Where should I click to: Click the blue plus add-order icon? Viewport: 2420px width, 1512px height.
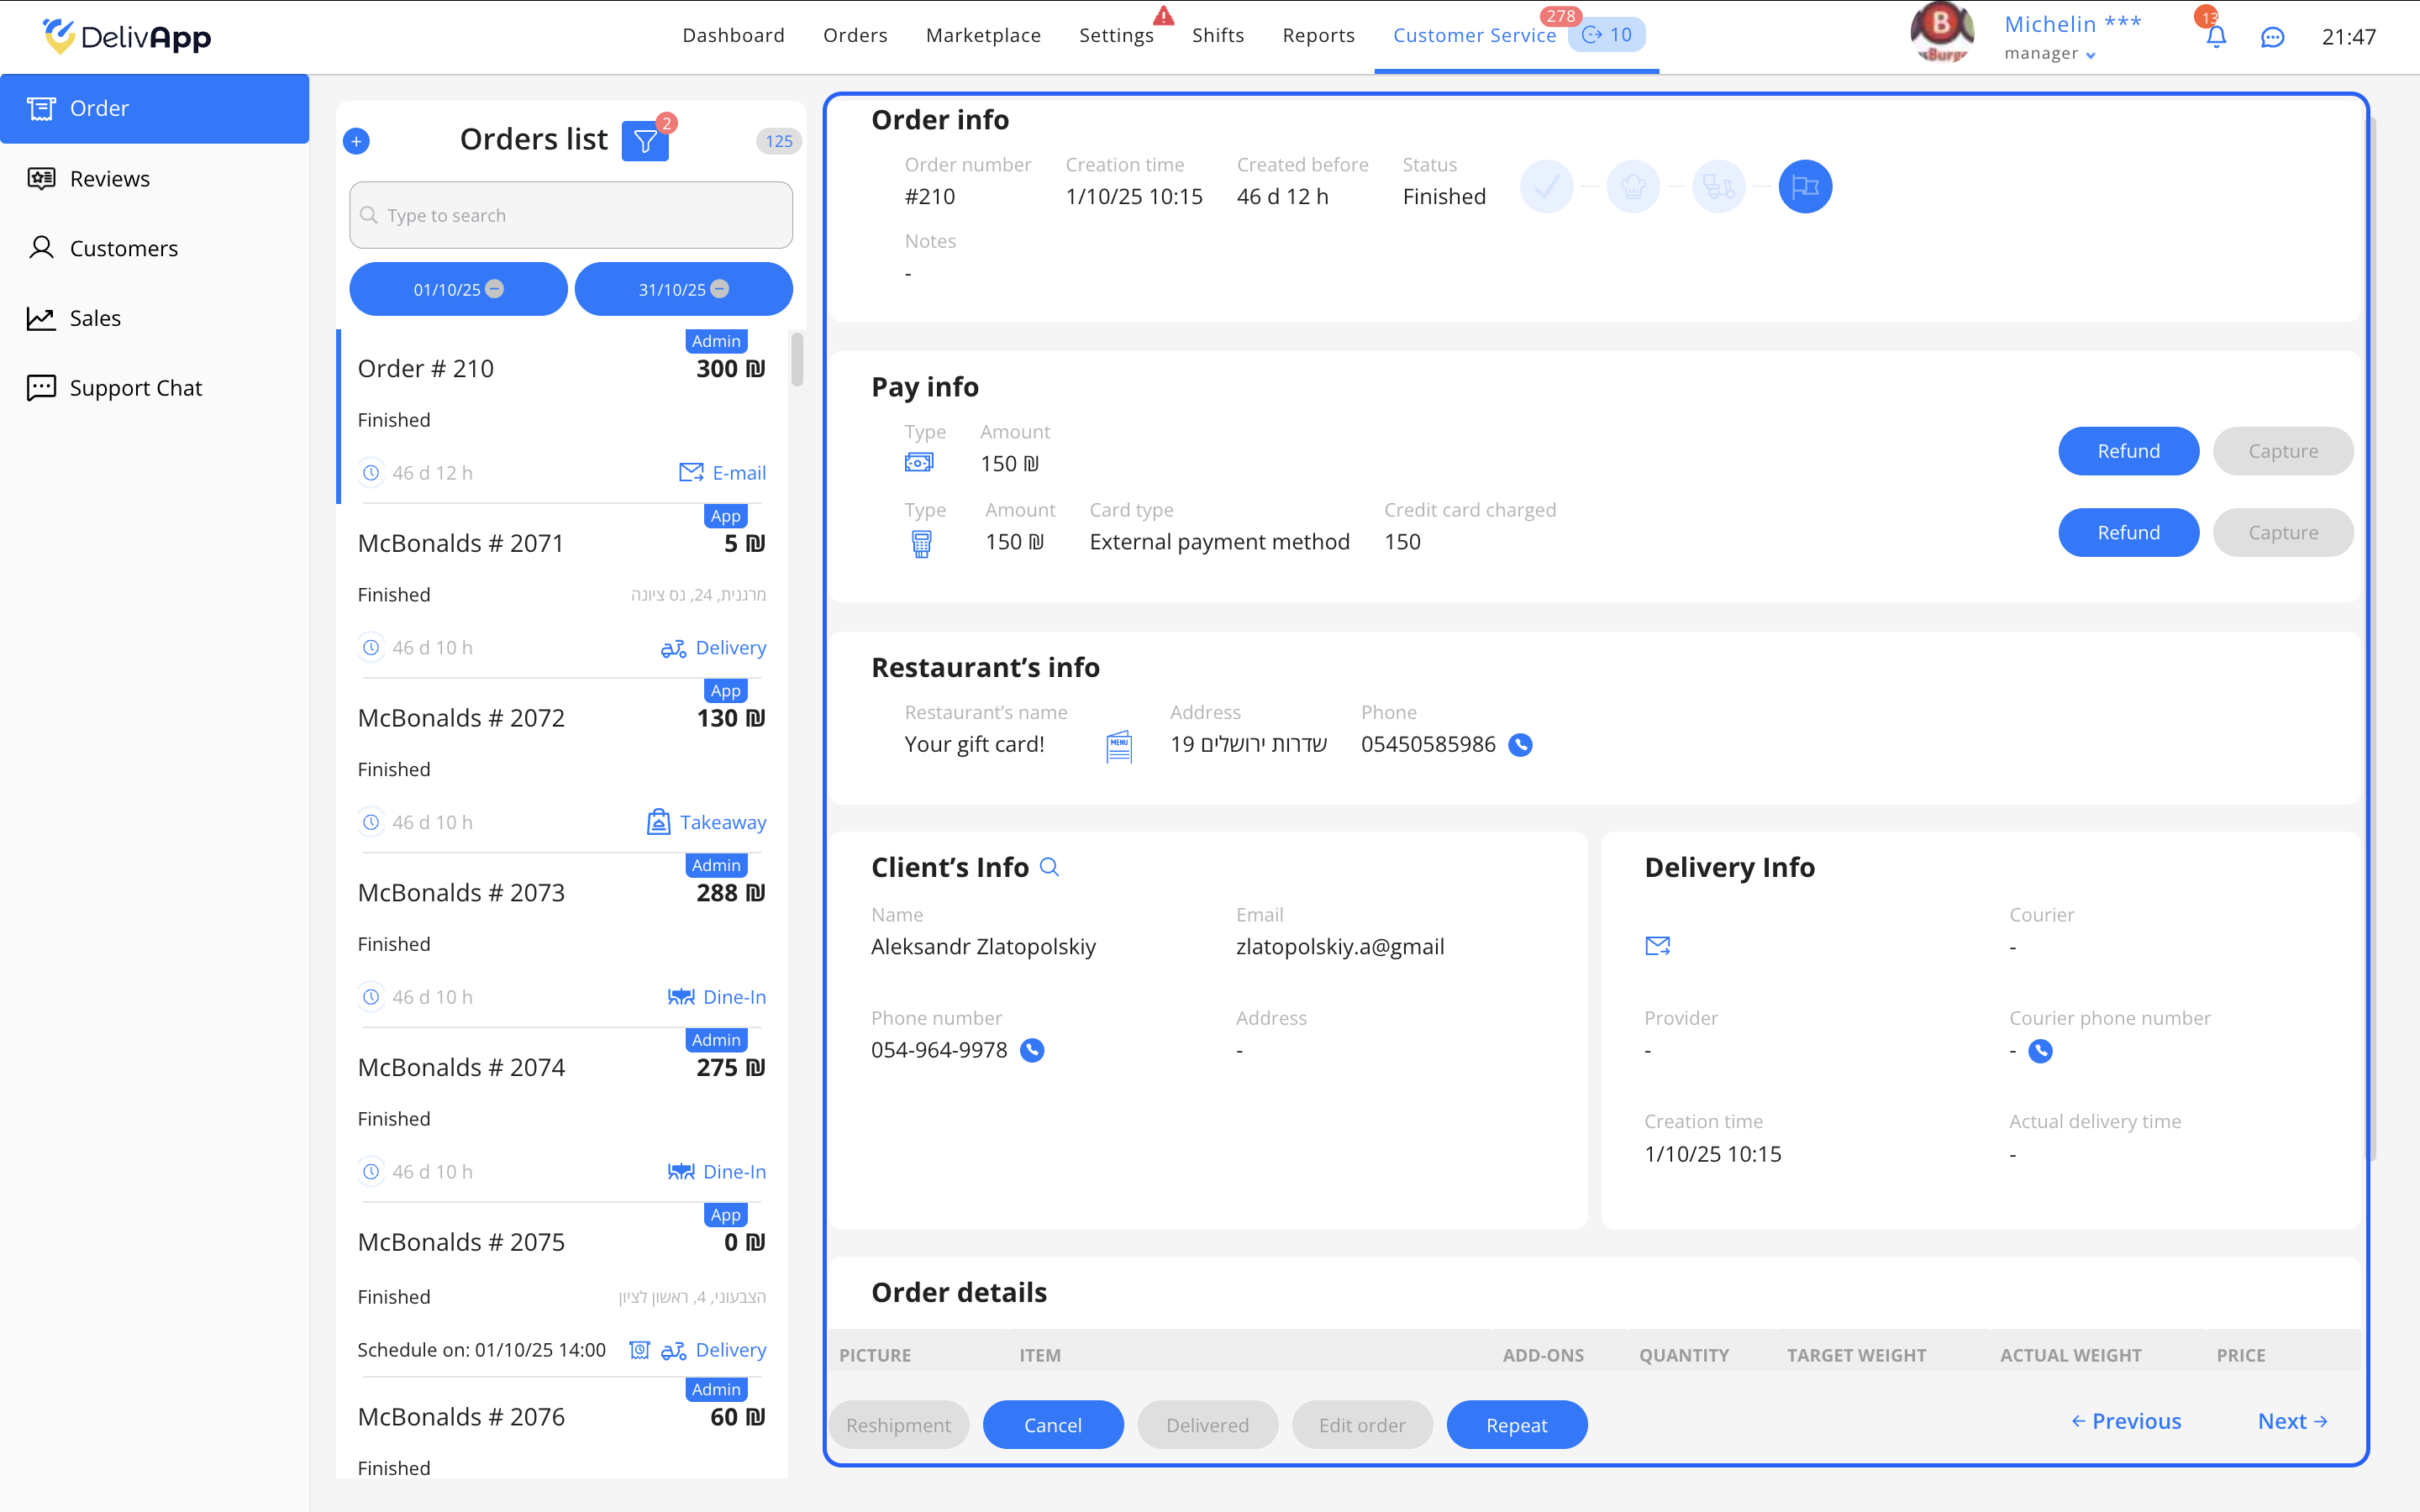356,141
